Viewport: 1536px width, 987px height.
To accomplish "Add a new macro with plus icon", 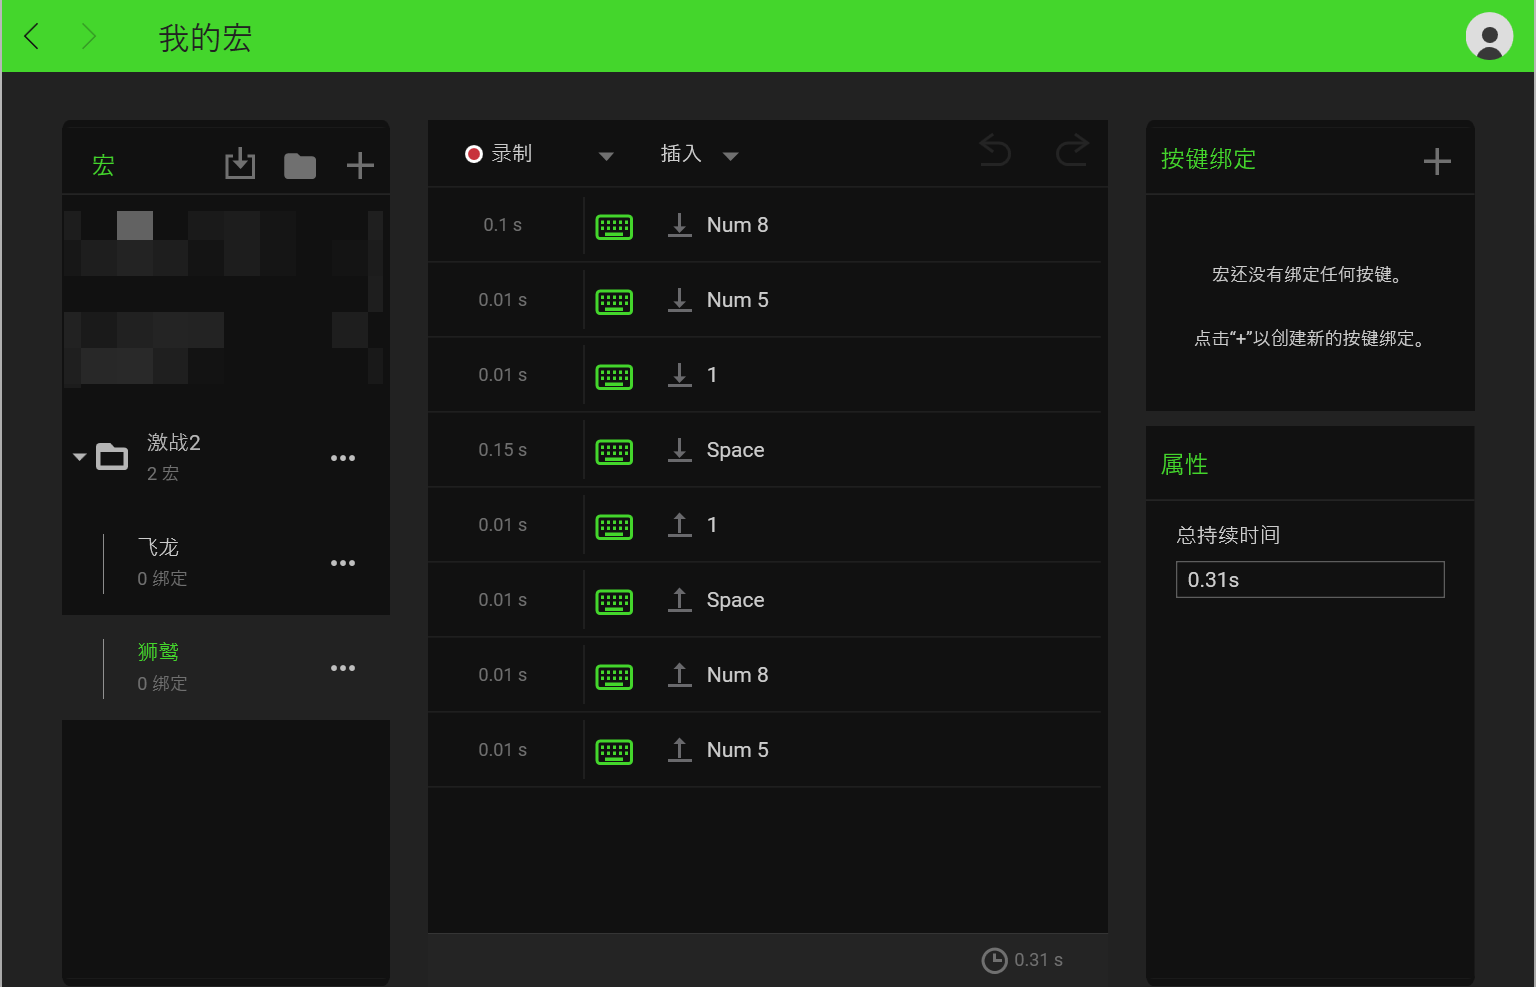I will [x=360, y=166].
